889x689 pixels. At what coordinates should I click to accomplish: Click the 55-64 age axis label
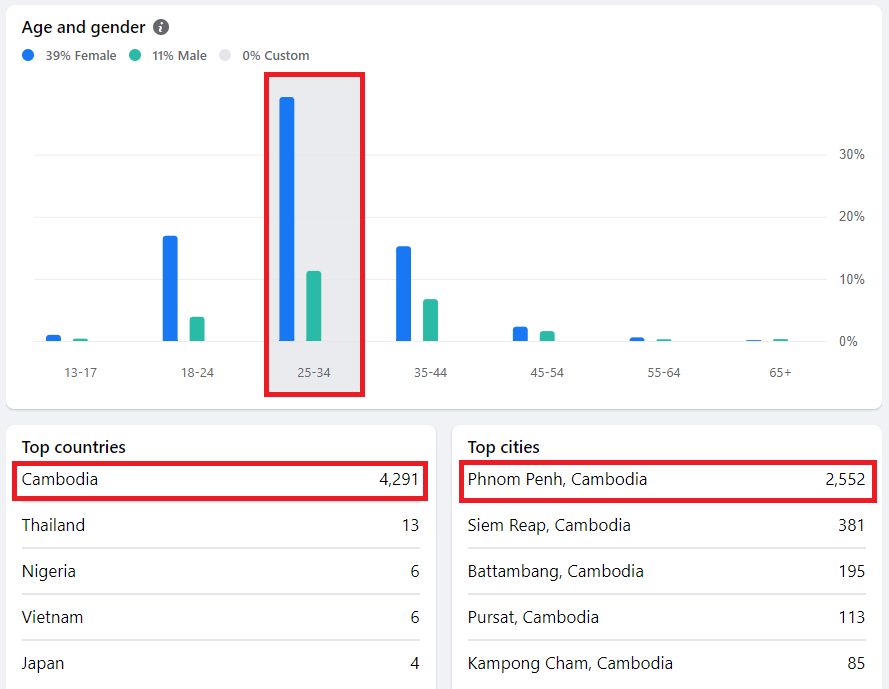pyautogui.click(x=663, y=373)
